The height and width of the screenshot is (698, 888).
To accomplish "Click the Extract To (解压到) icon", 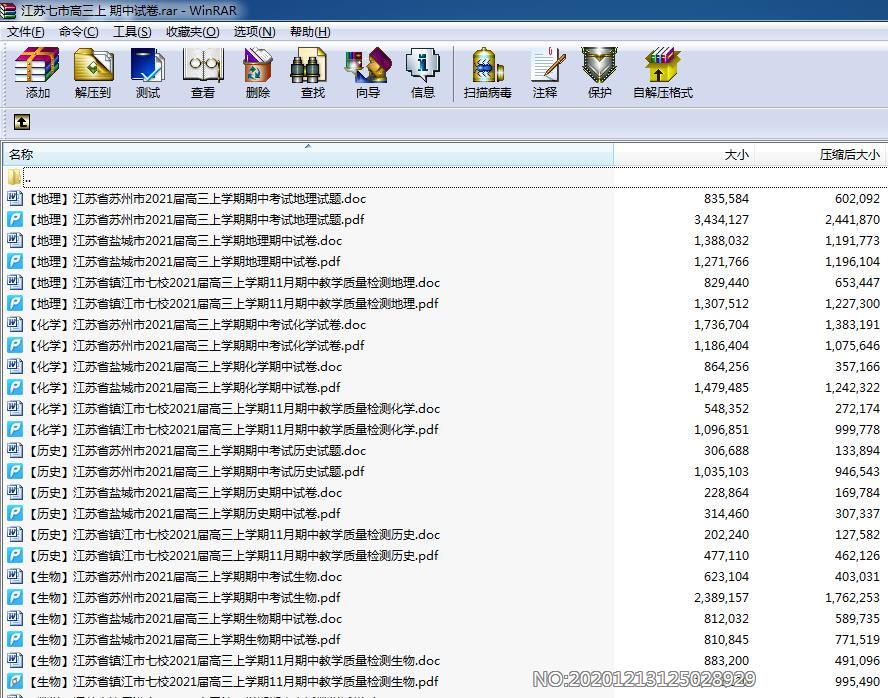I will point(93,73).
